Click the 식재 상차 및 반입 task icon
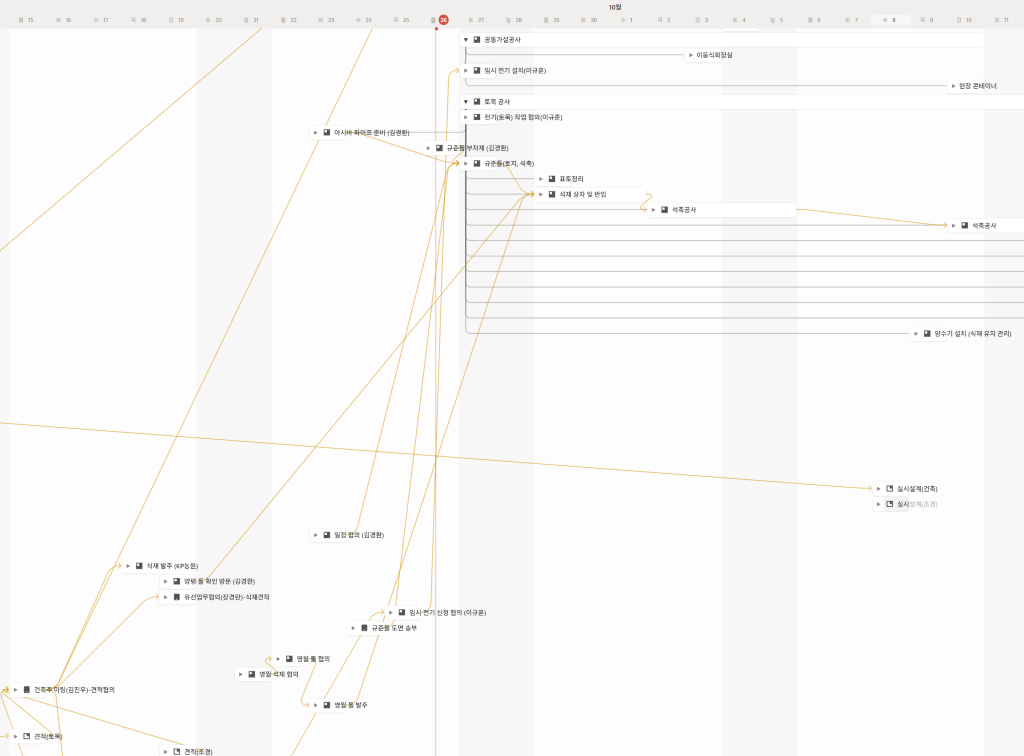This screenshot has height=756, width=1024. point(552,194)
